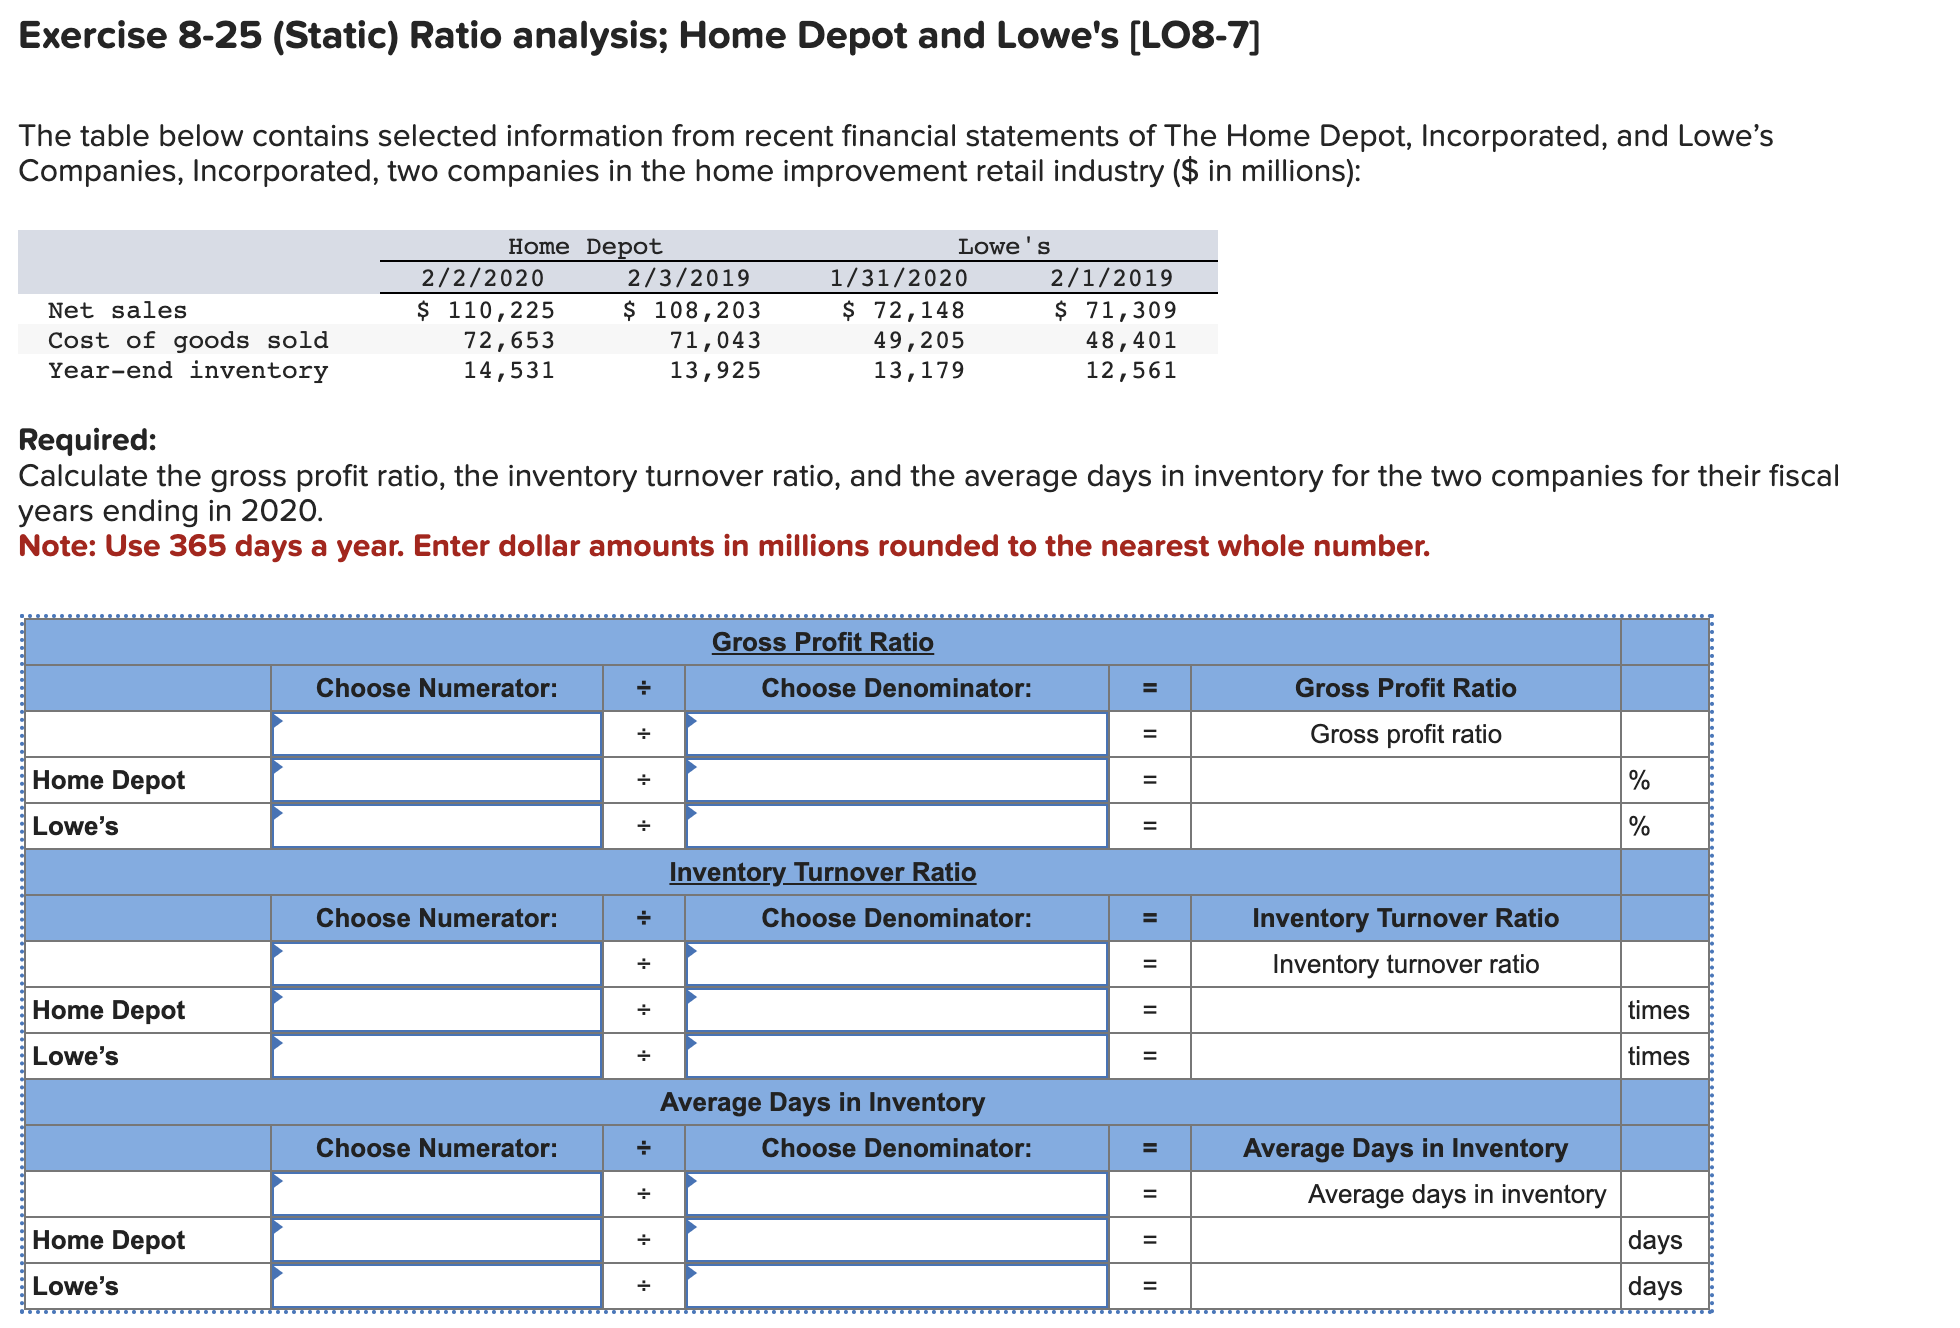Open numerator dropdown in Inventory Turnover Ratio first row

point(437,963)
